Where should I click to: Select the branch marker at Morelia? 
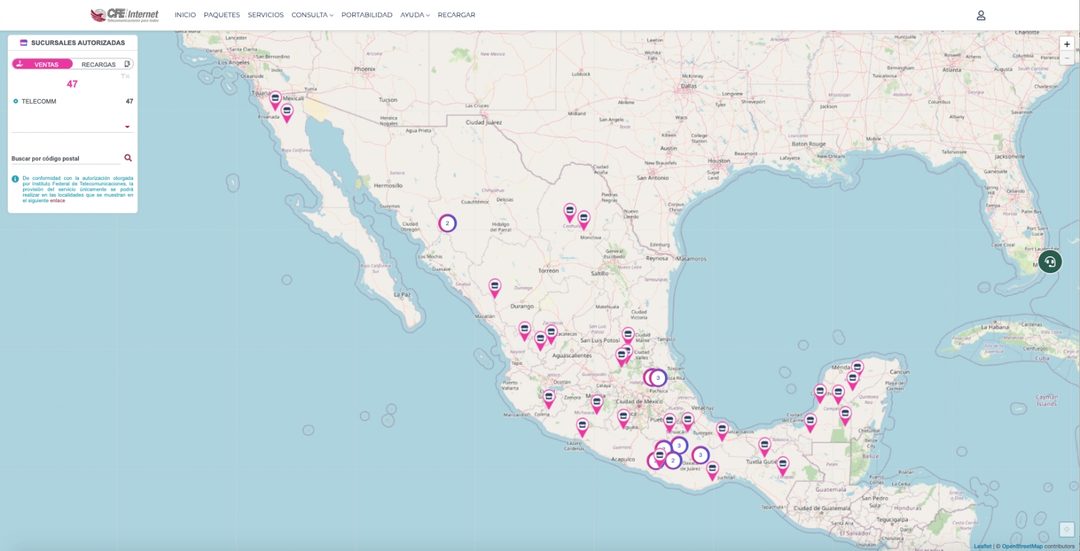(x=597, y=404)
